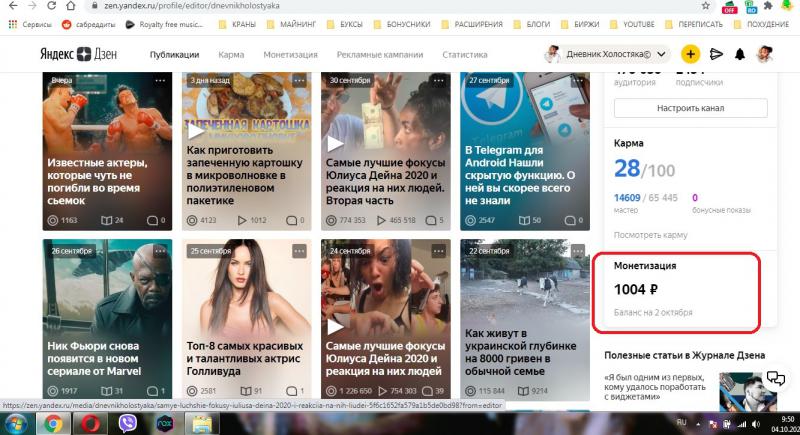Open Viber from the taskbar
The image size is (800, 435).
128,423
